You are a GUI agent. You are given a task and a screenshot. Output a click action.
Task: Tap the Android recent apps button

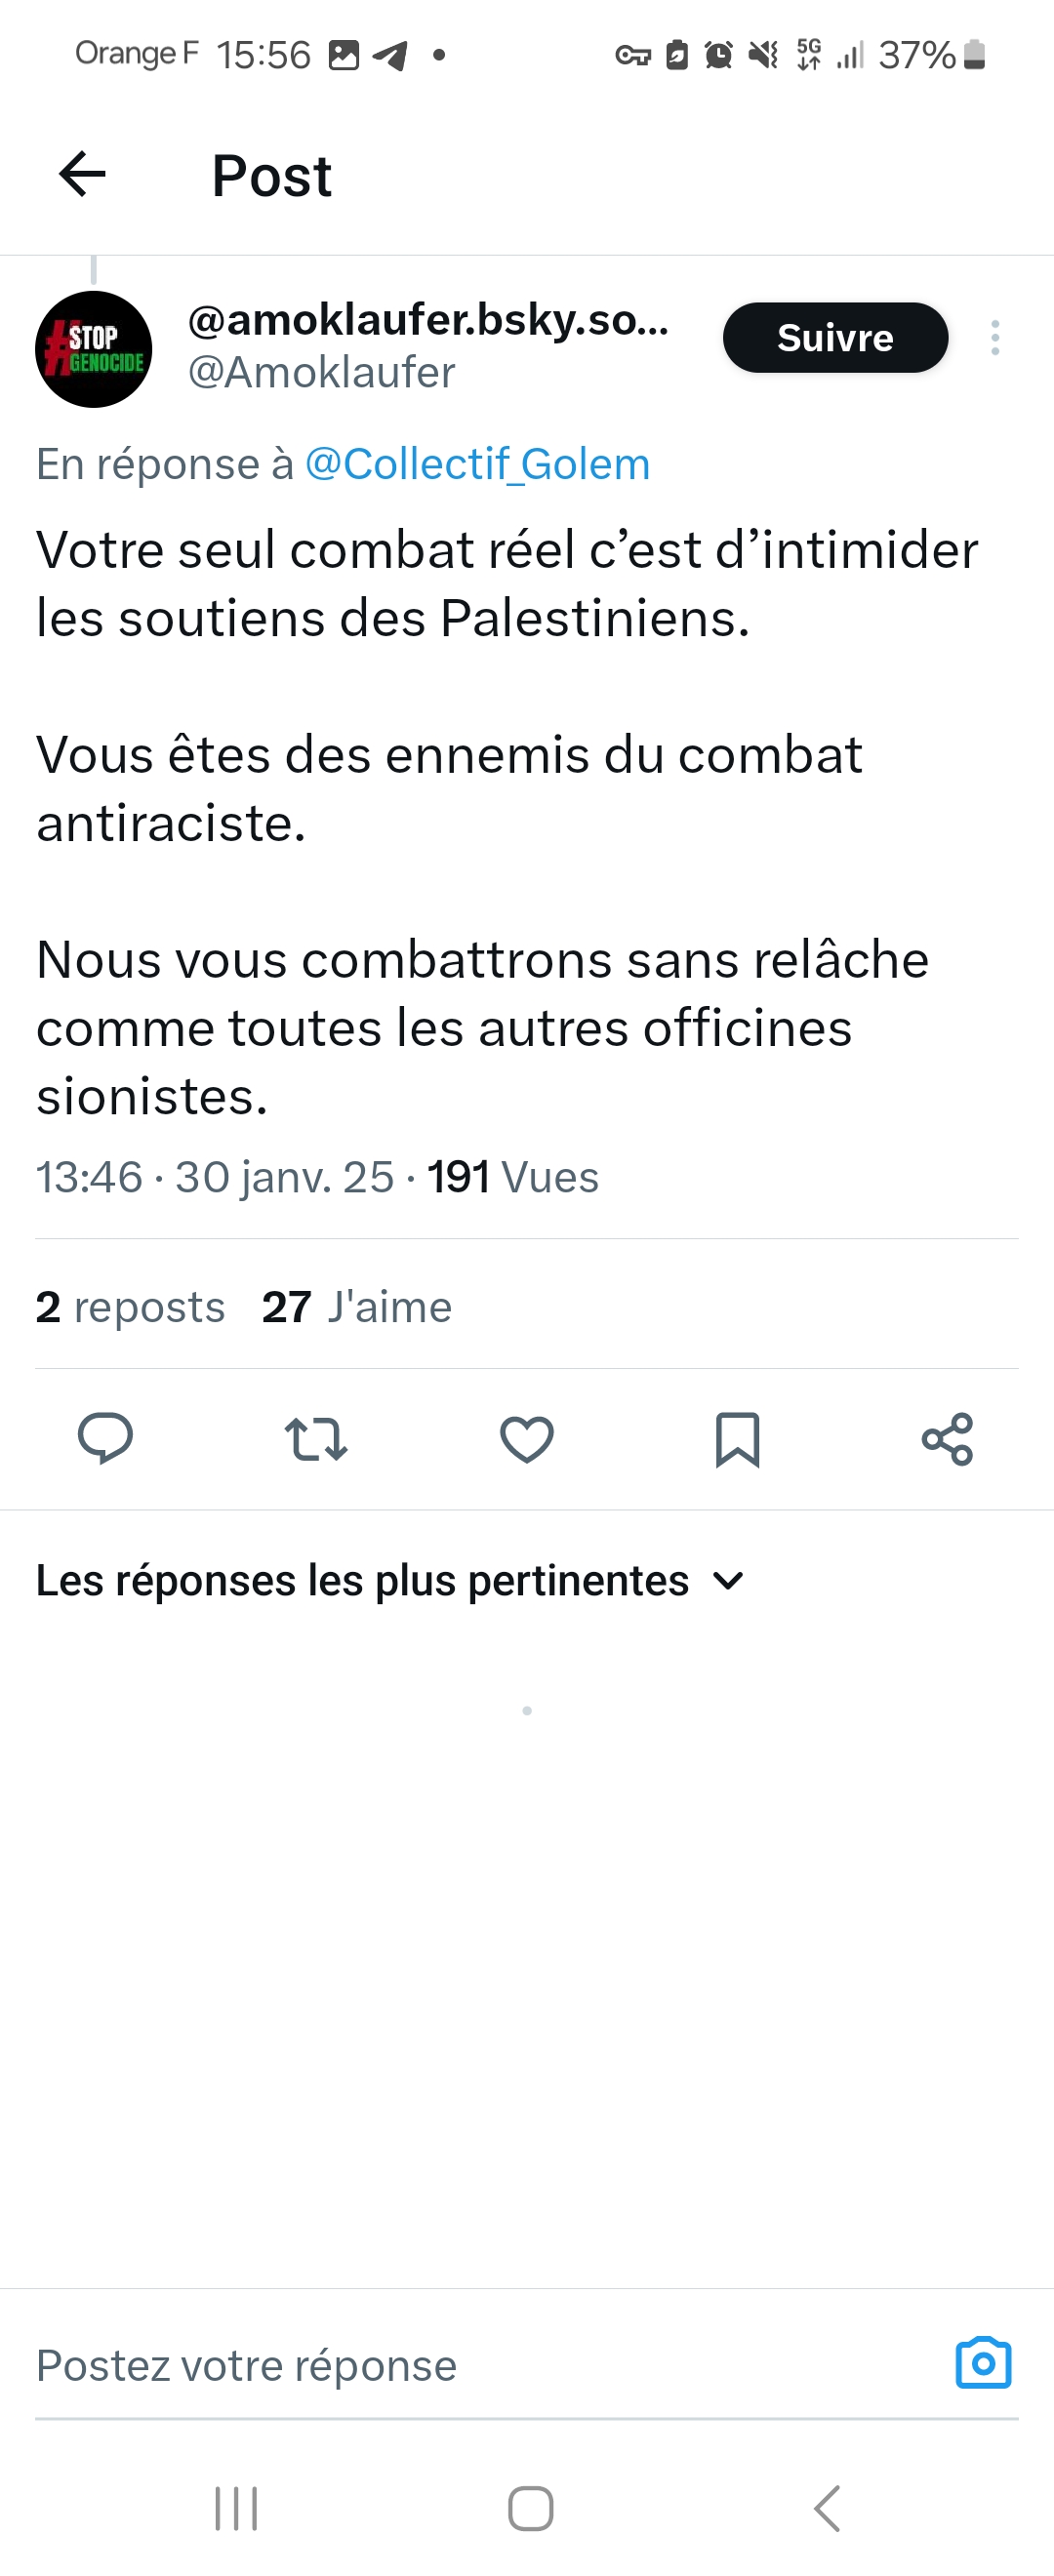click(236, 2508)
